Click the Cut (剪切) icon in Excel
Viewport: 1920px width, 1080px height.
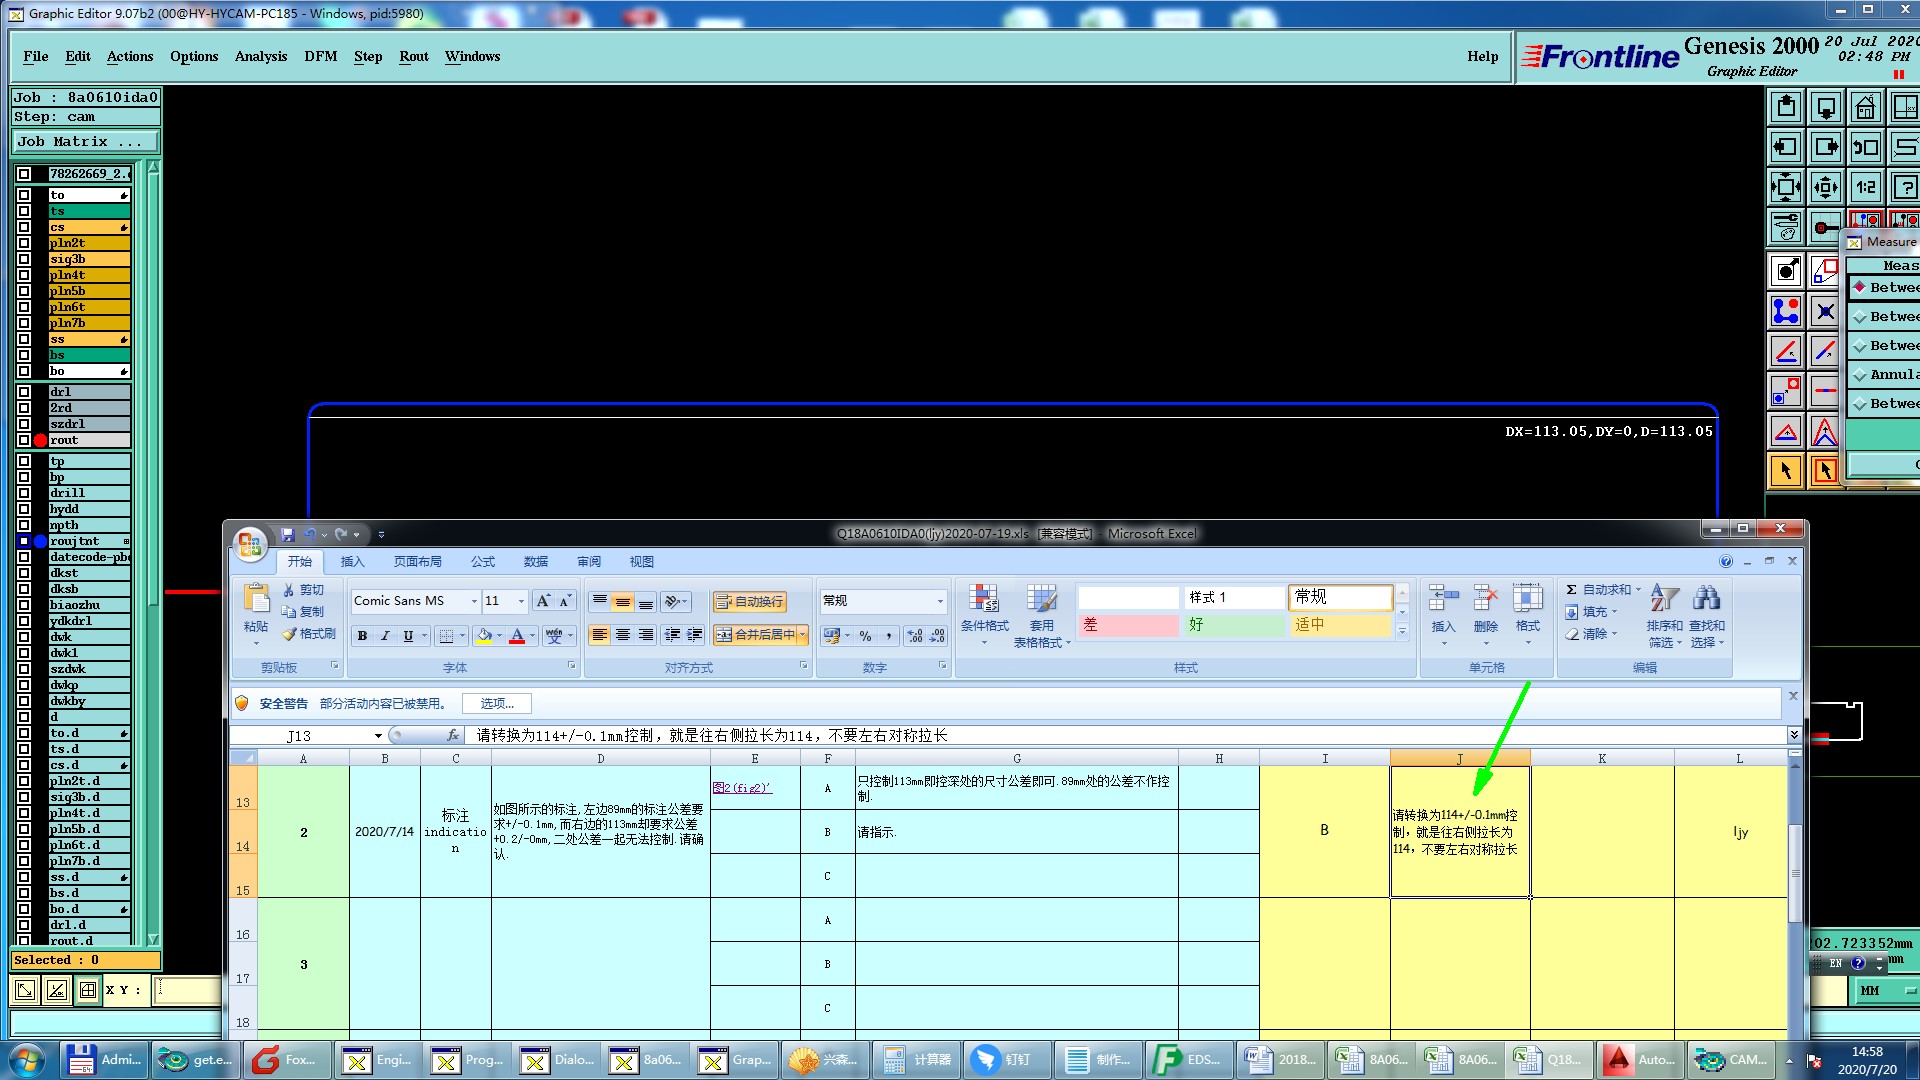pos(289,590)
